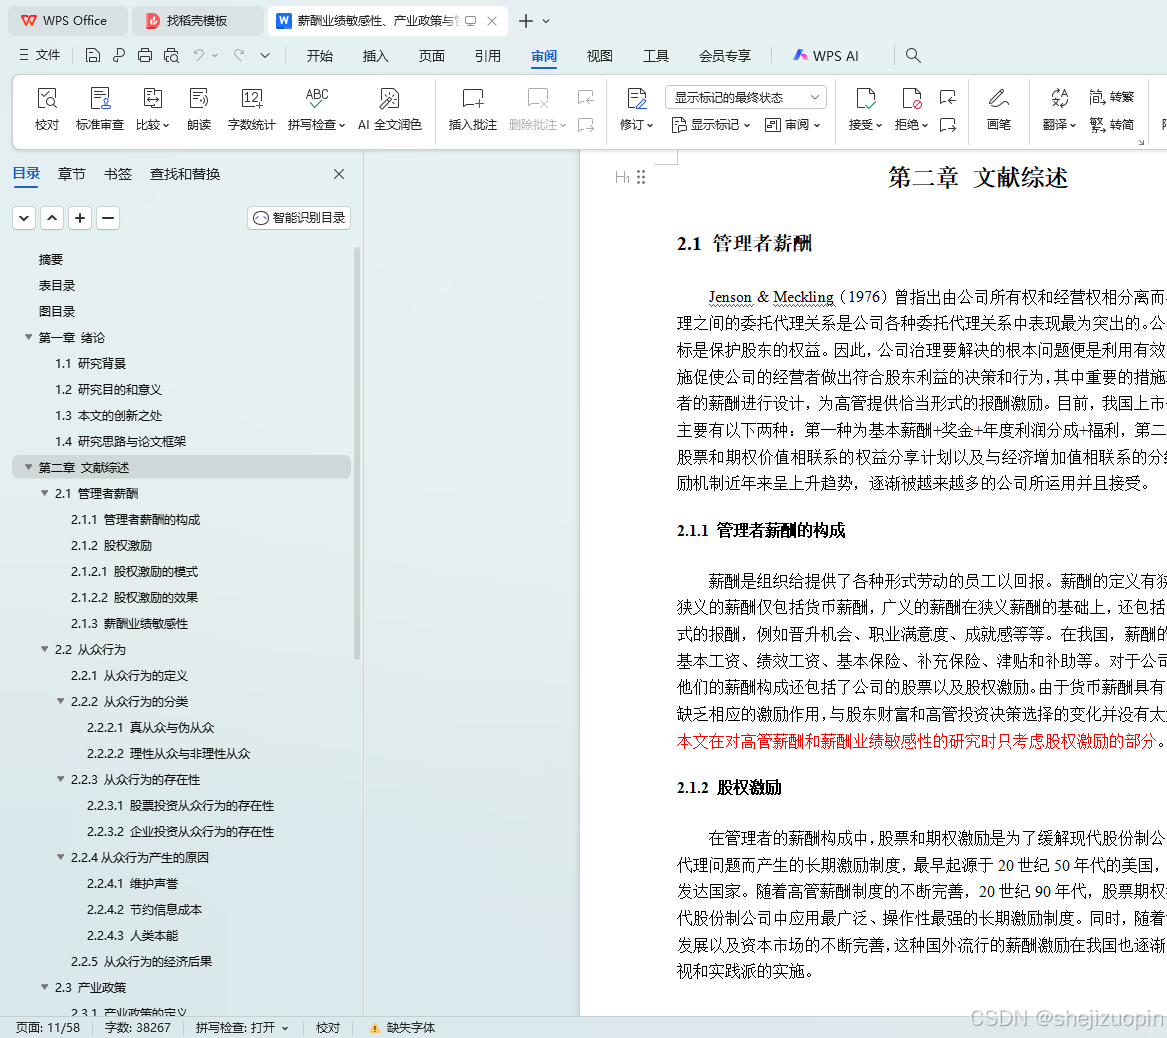Click 缺失字体 warning in status bar

[403, 1028]
